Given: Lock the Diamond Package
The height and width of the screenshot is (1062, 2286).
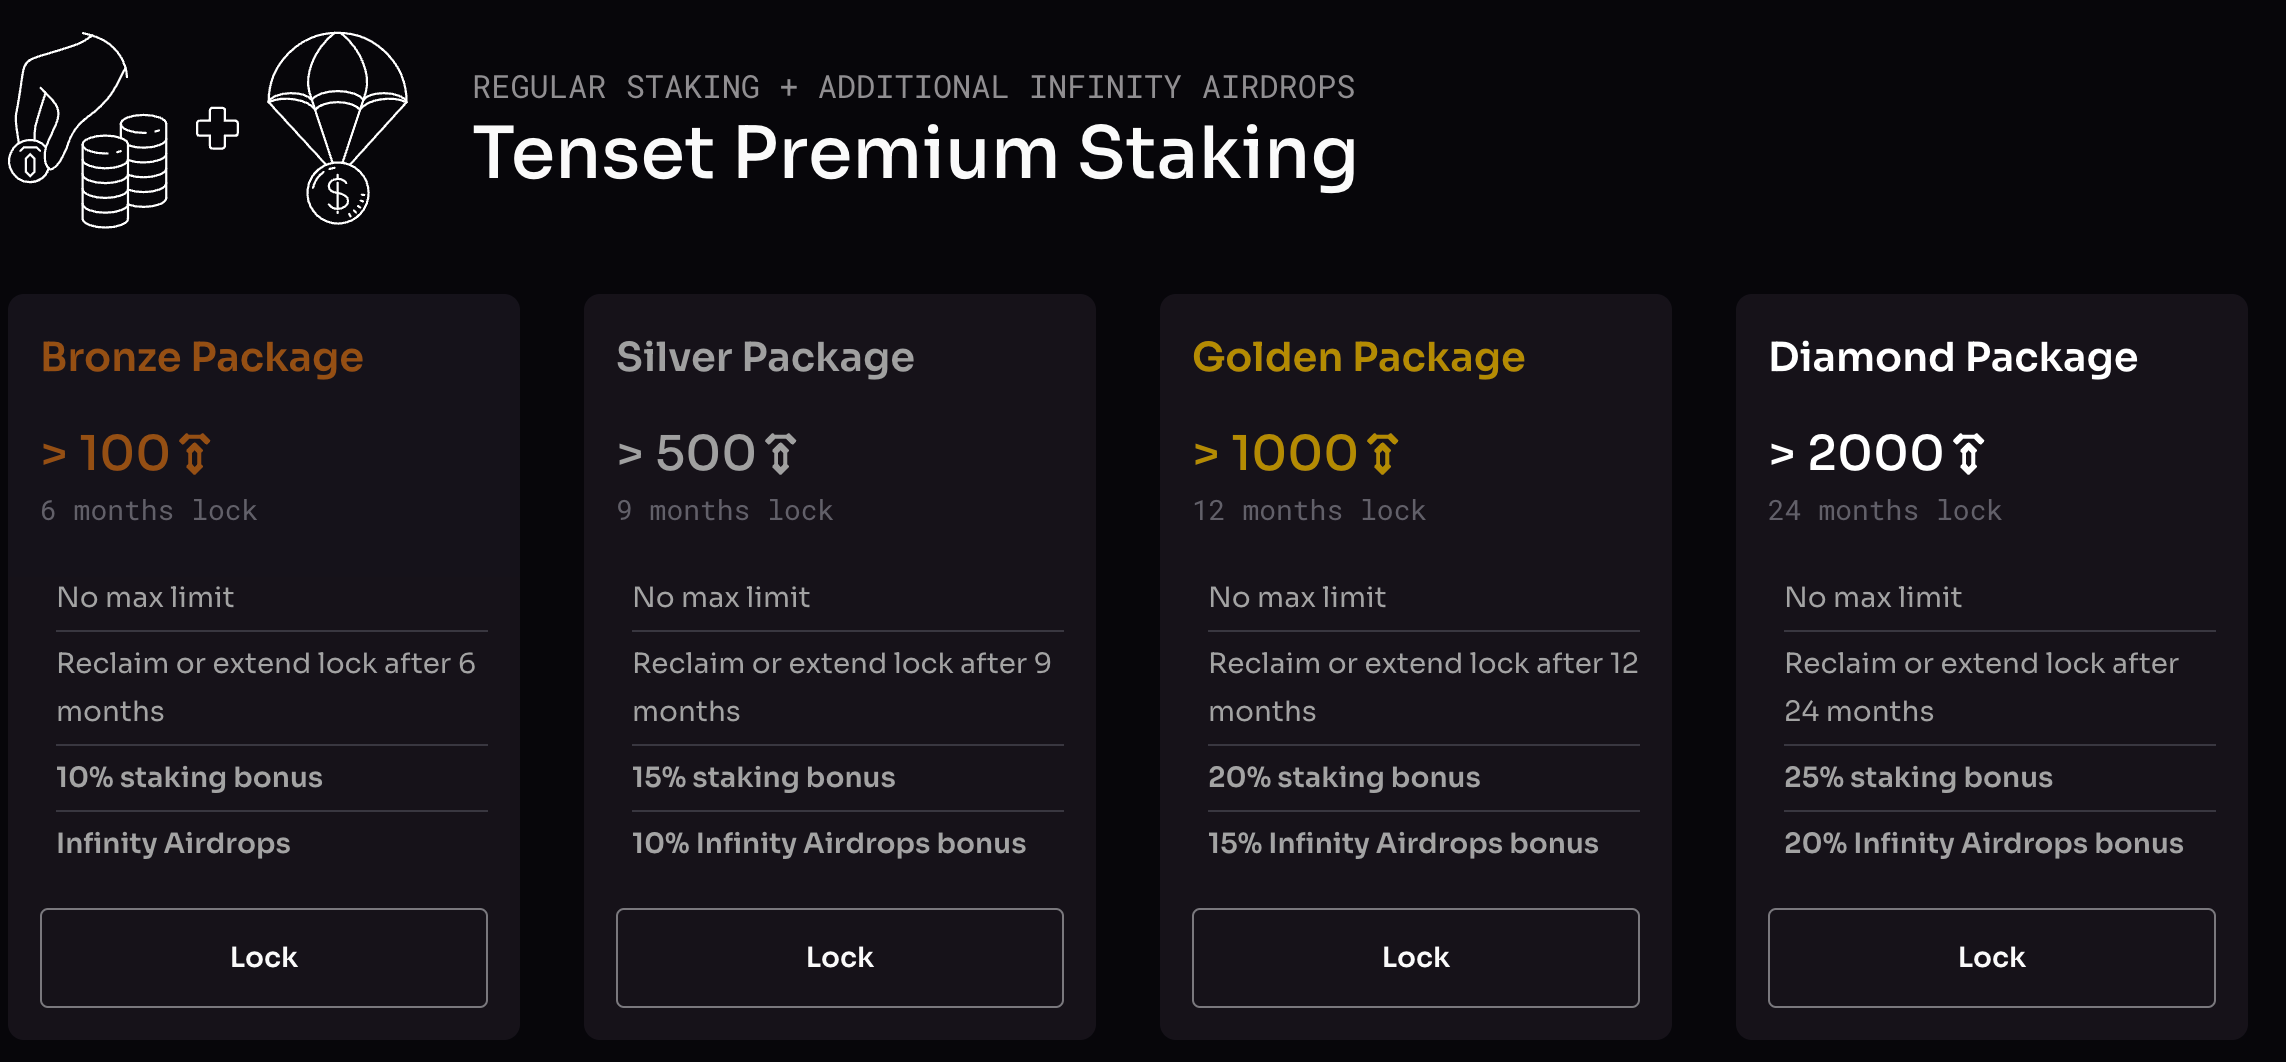Looking at the screenshot, I should [x=1992, y=957].
